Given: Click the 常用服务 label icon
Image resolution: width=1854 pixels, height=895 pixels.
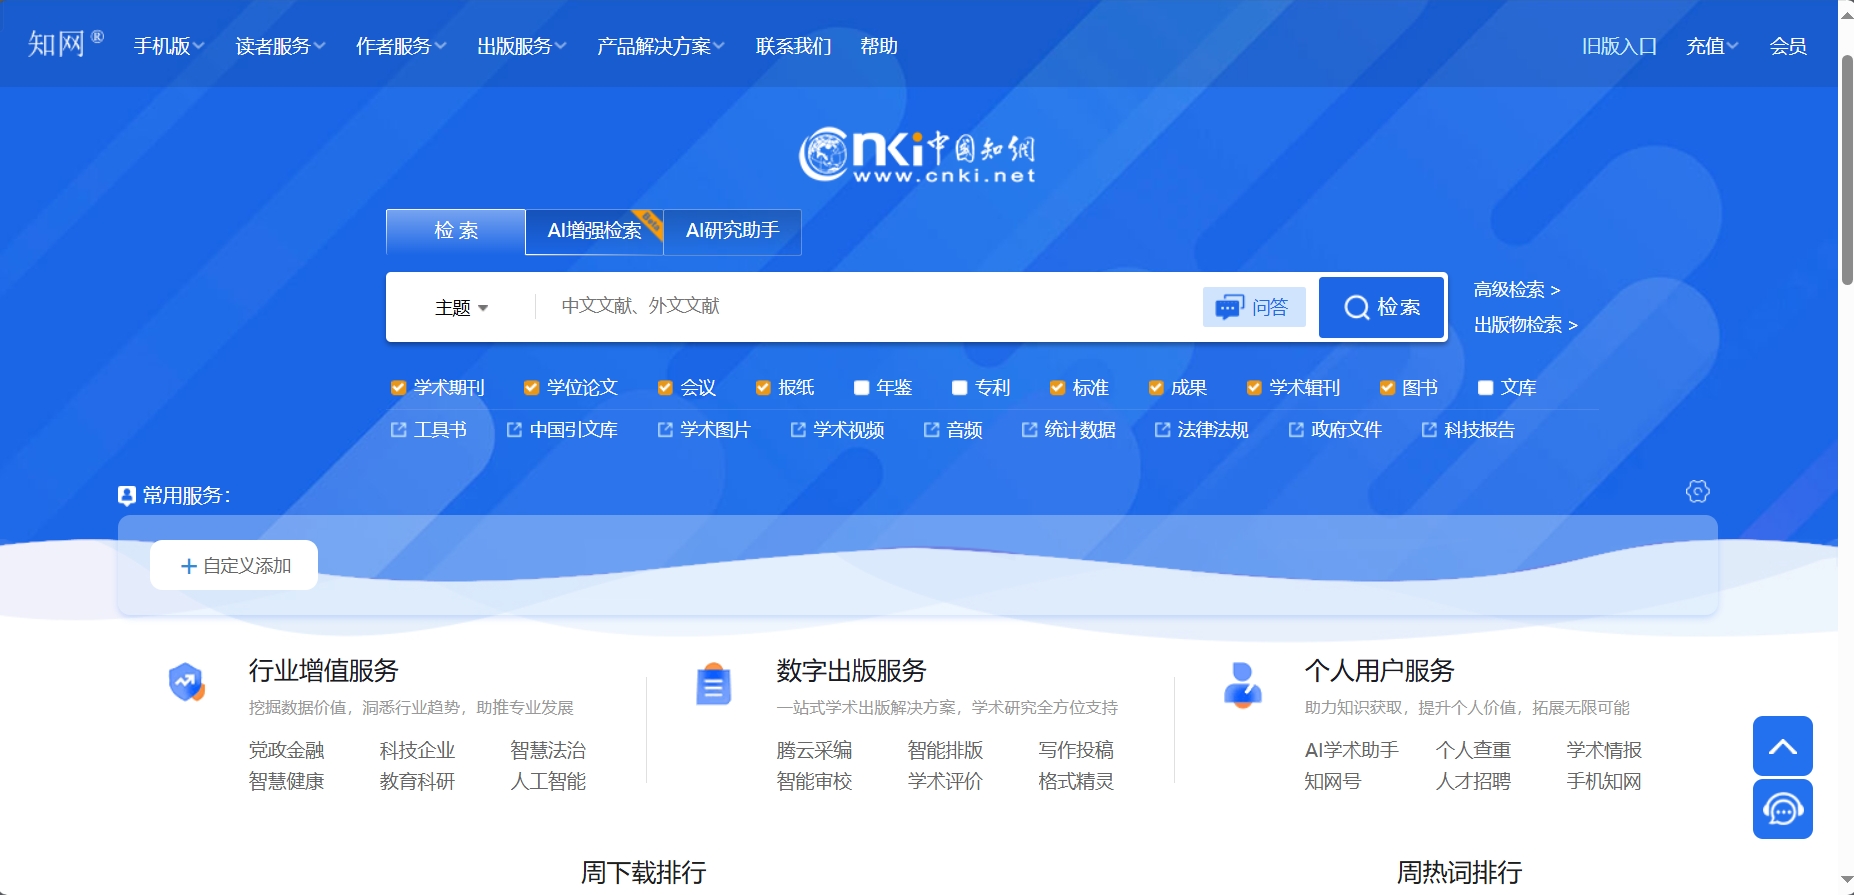Looking at the screenshot, I should click(x=127, y=495).
